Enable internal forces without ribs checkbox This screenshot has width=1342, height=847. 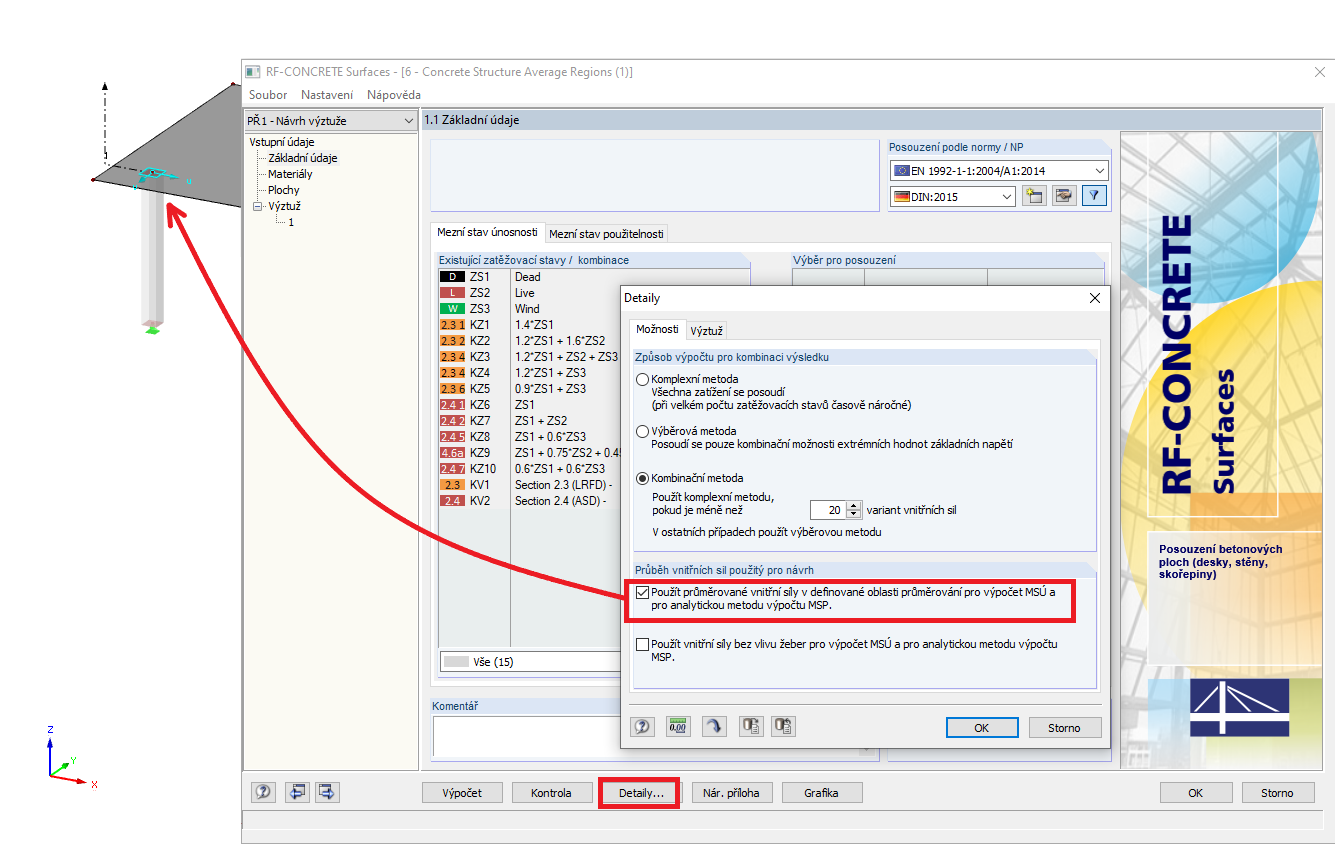[643, 645]
